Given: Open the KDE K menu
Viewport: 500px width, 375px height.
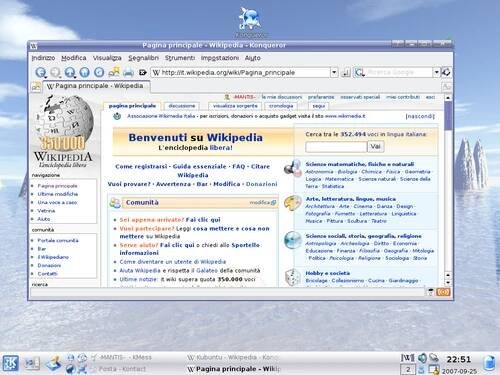Looking at the screenshot, I should [10, 363].
